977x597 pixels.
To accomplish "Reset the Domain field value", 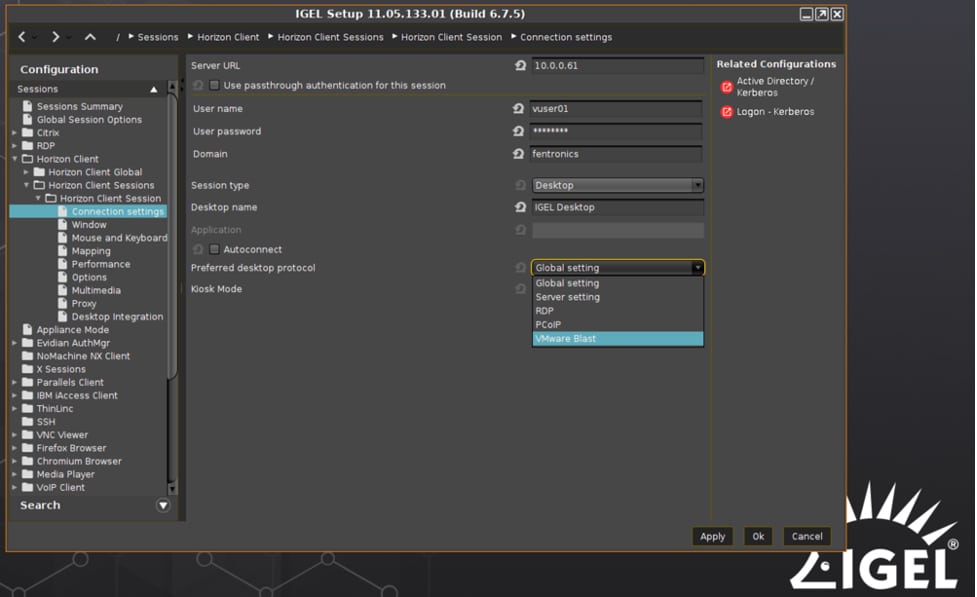I will coord(518,153).
